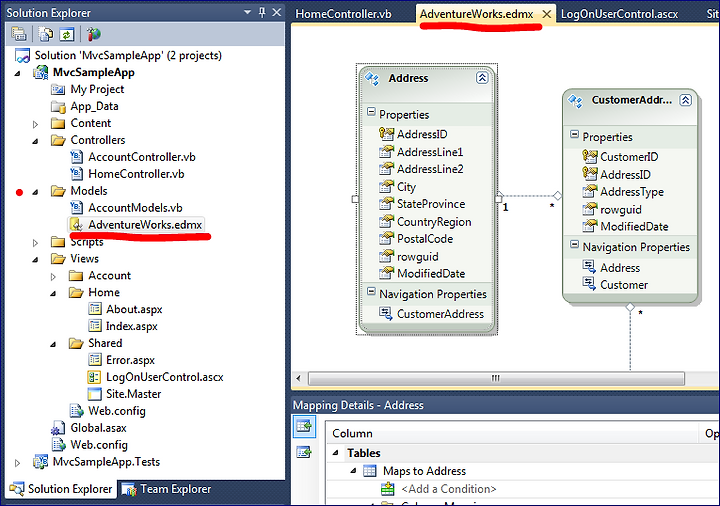720x506 pixels.
Task: Select the StateProvince property
Action: click(x=431, y=204)
